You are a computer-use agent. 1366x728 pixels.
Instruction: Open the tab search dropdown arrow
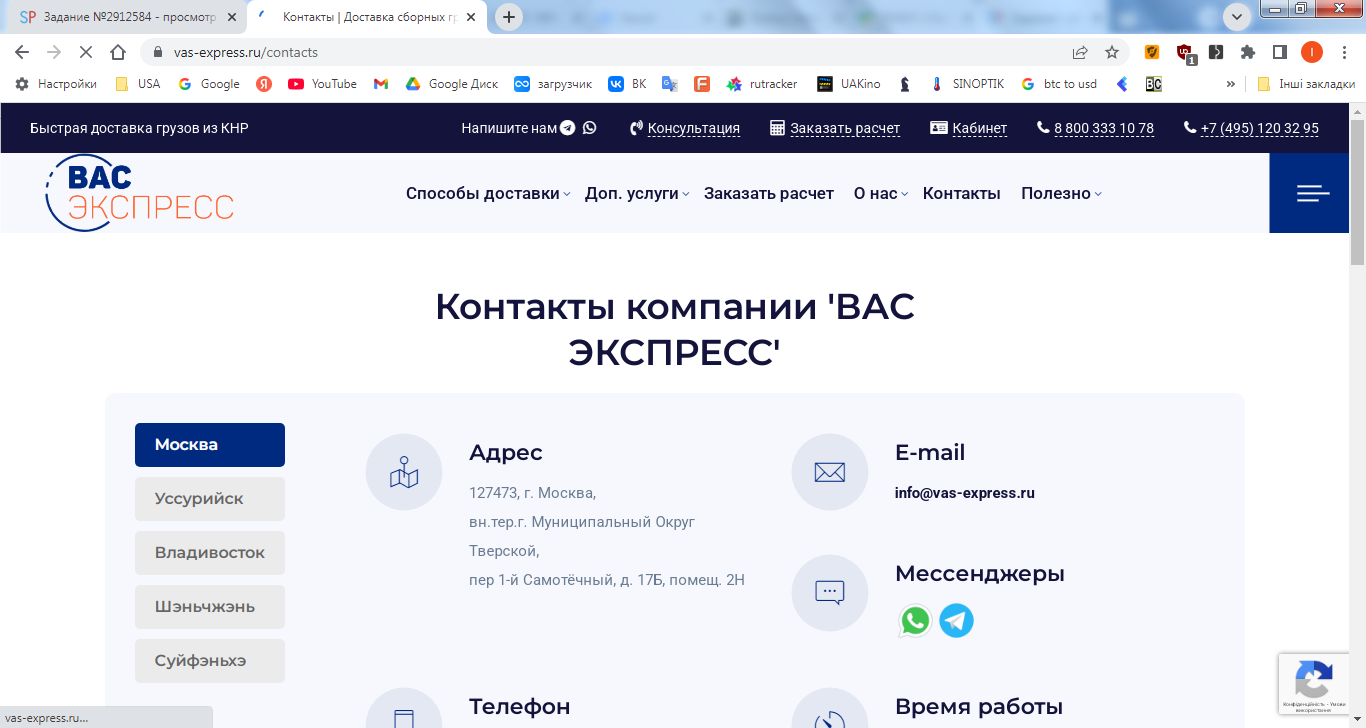(x=1237, y=16)
